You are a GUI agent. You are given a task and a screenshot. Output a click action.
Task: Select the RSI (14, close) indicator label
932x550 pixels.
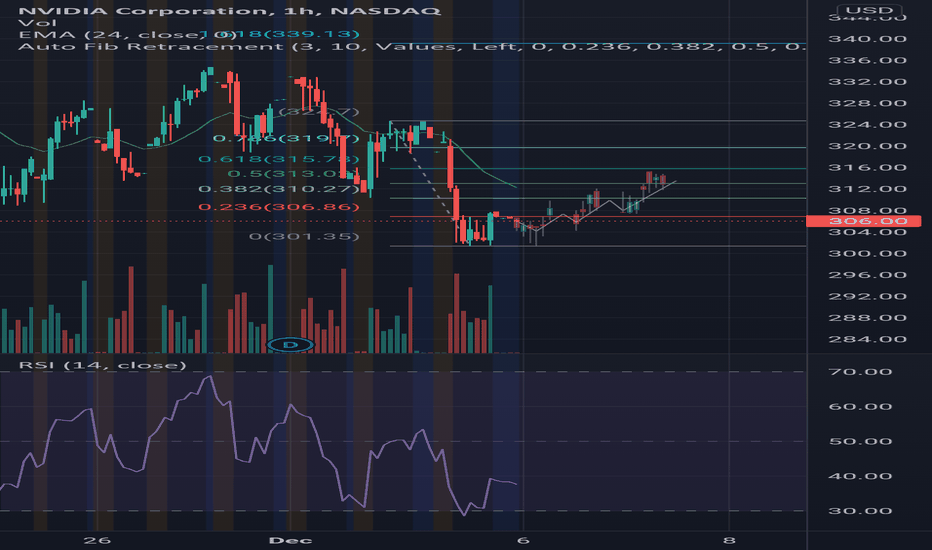coord(103,364)
